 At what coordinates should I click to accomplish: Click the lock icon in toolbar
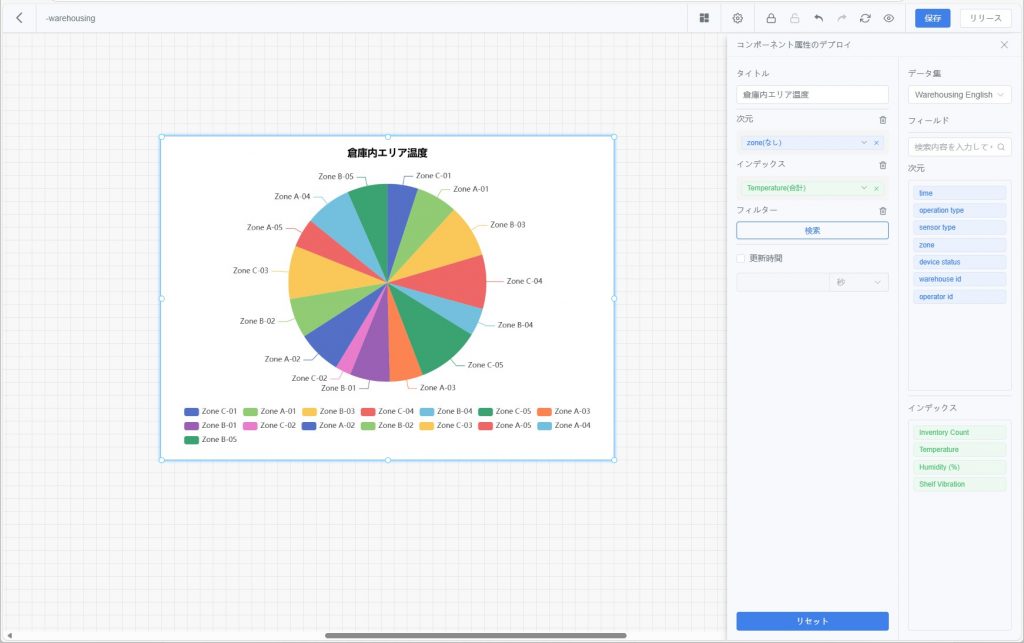click(771, 18)
